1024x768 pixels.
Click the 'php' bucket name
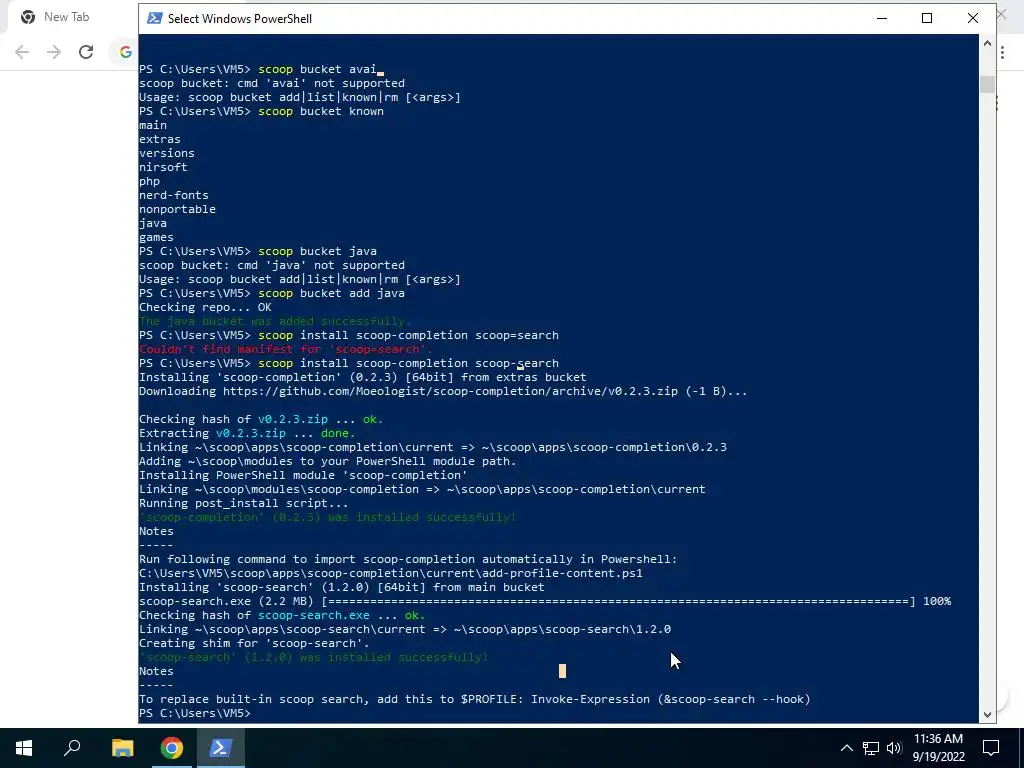[x=149, y=181]
